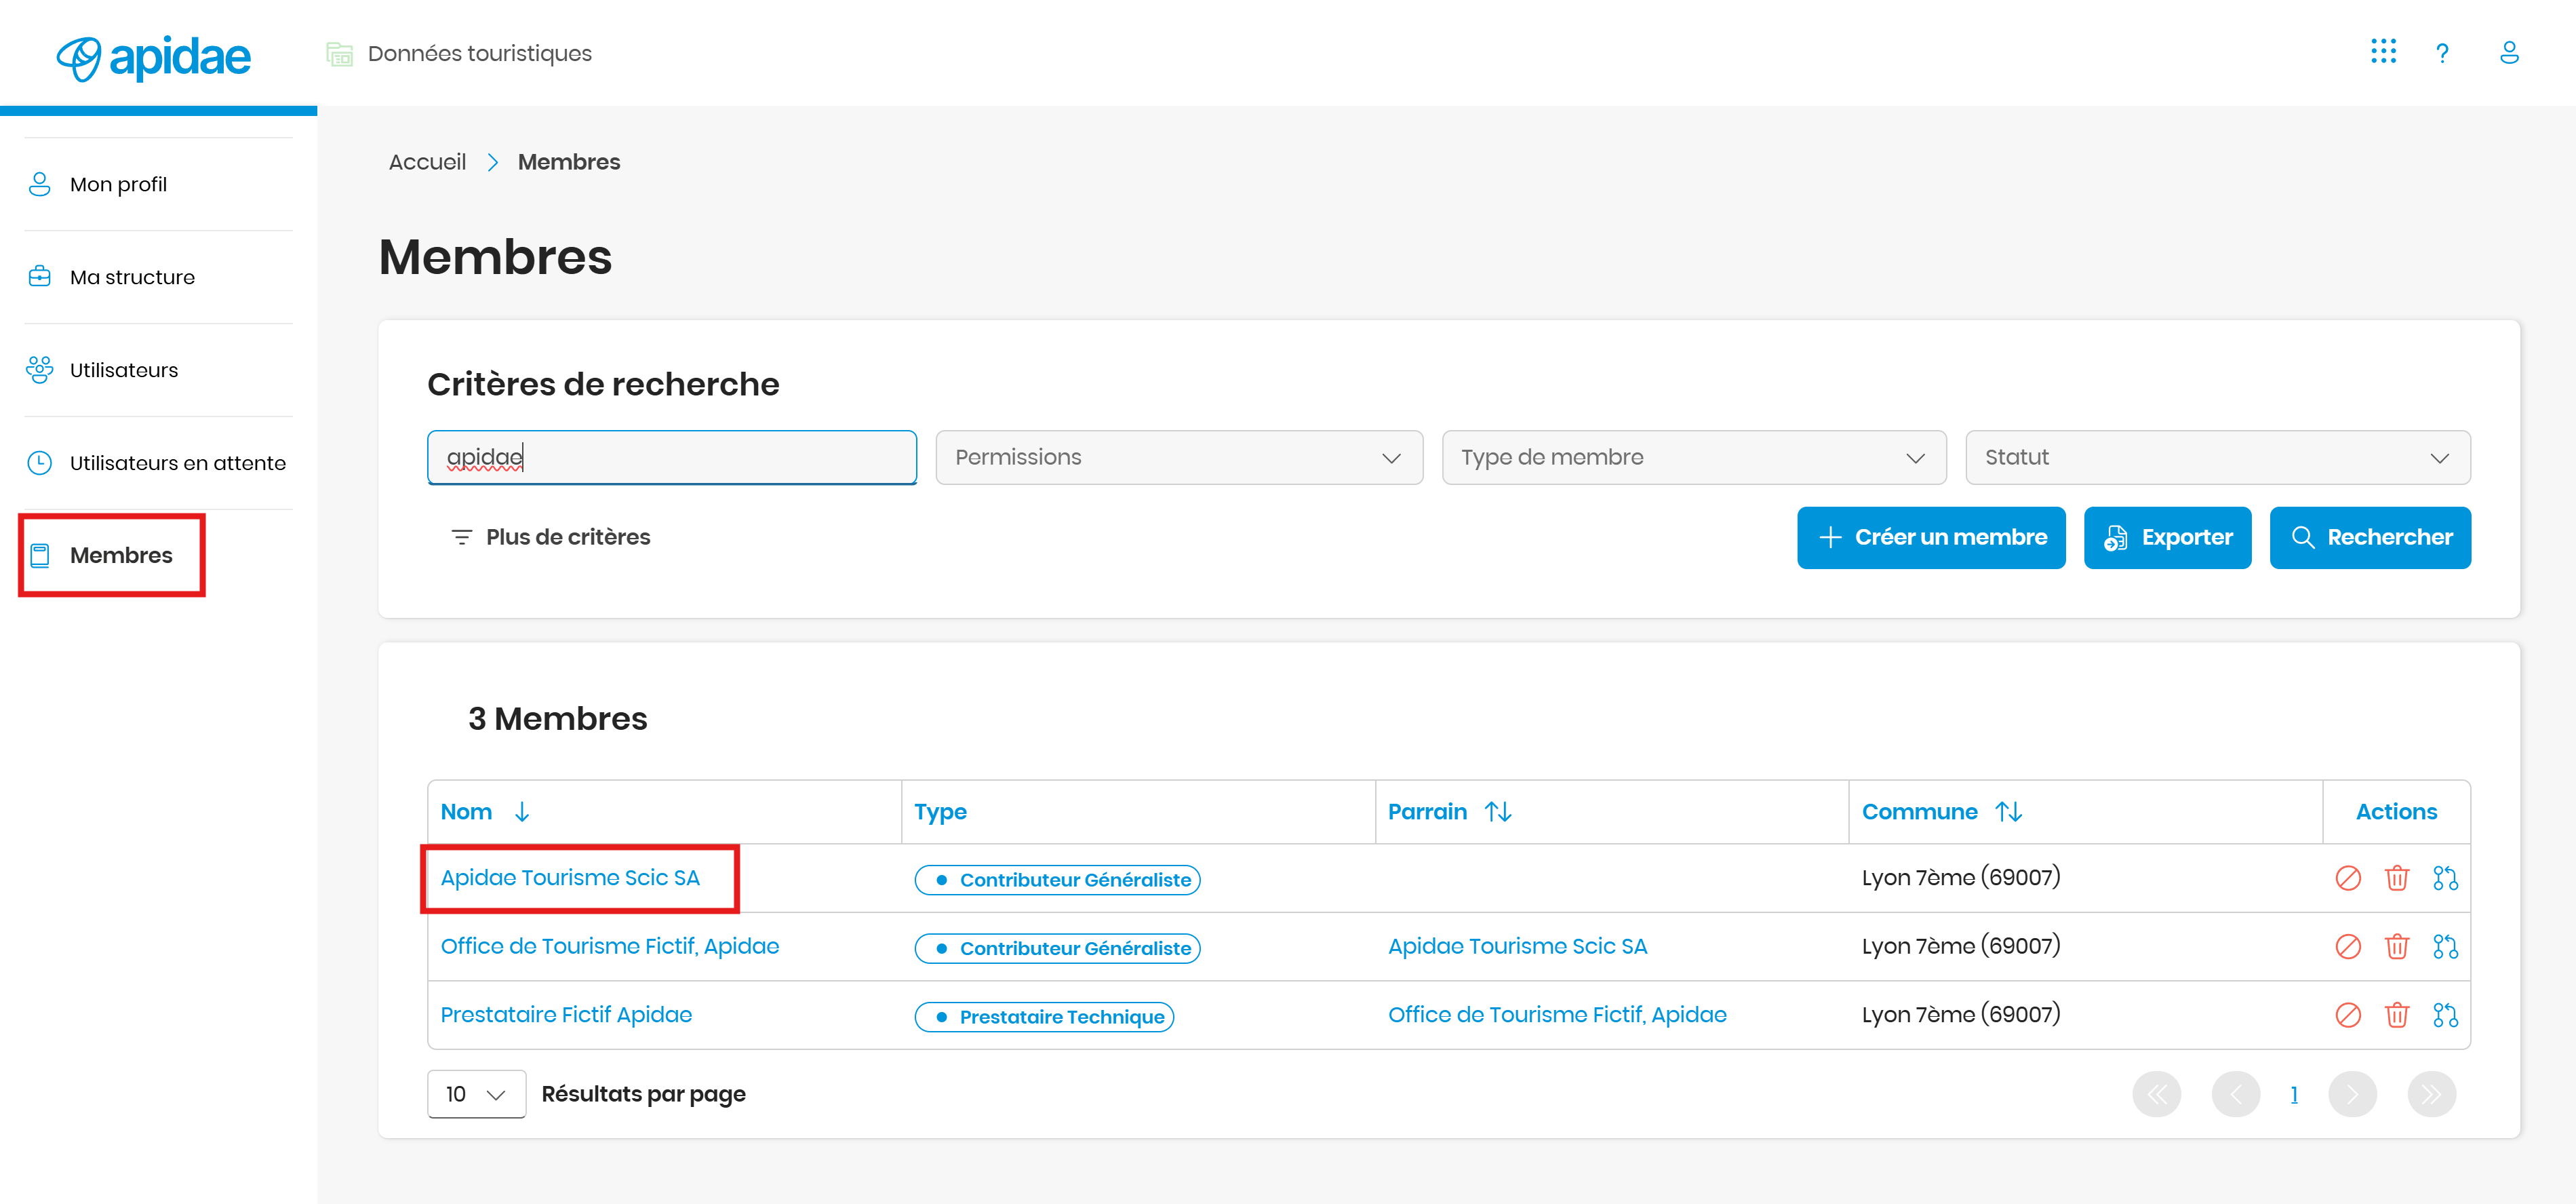
Task: Go to previous results page
Action: (2236, 1094)
